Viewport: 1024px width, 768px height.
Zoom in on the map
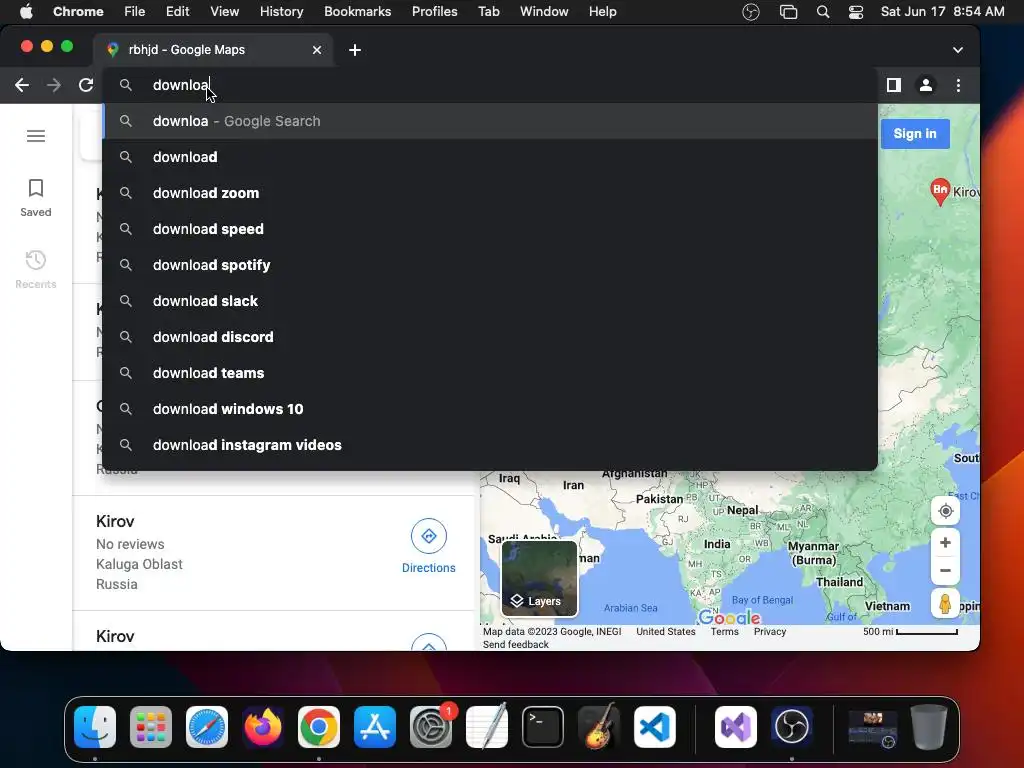[945, 543]
